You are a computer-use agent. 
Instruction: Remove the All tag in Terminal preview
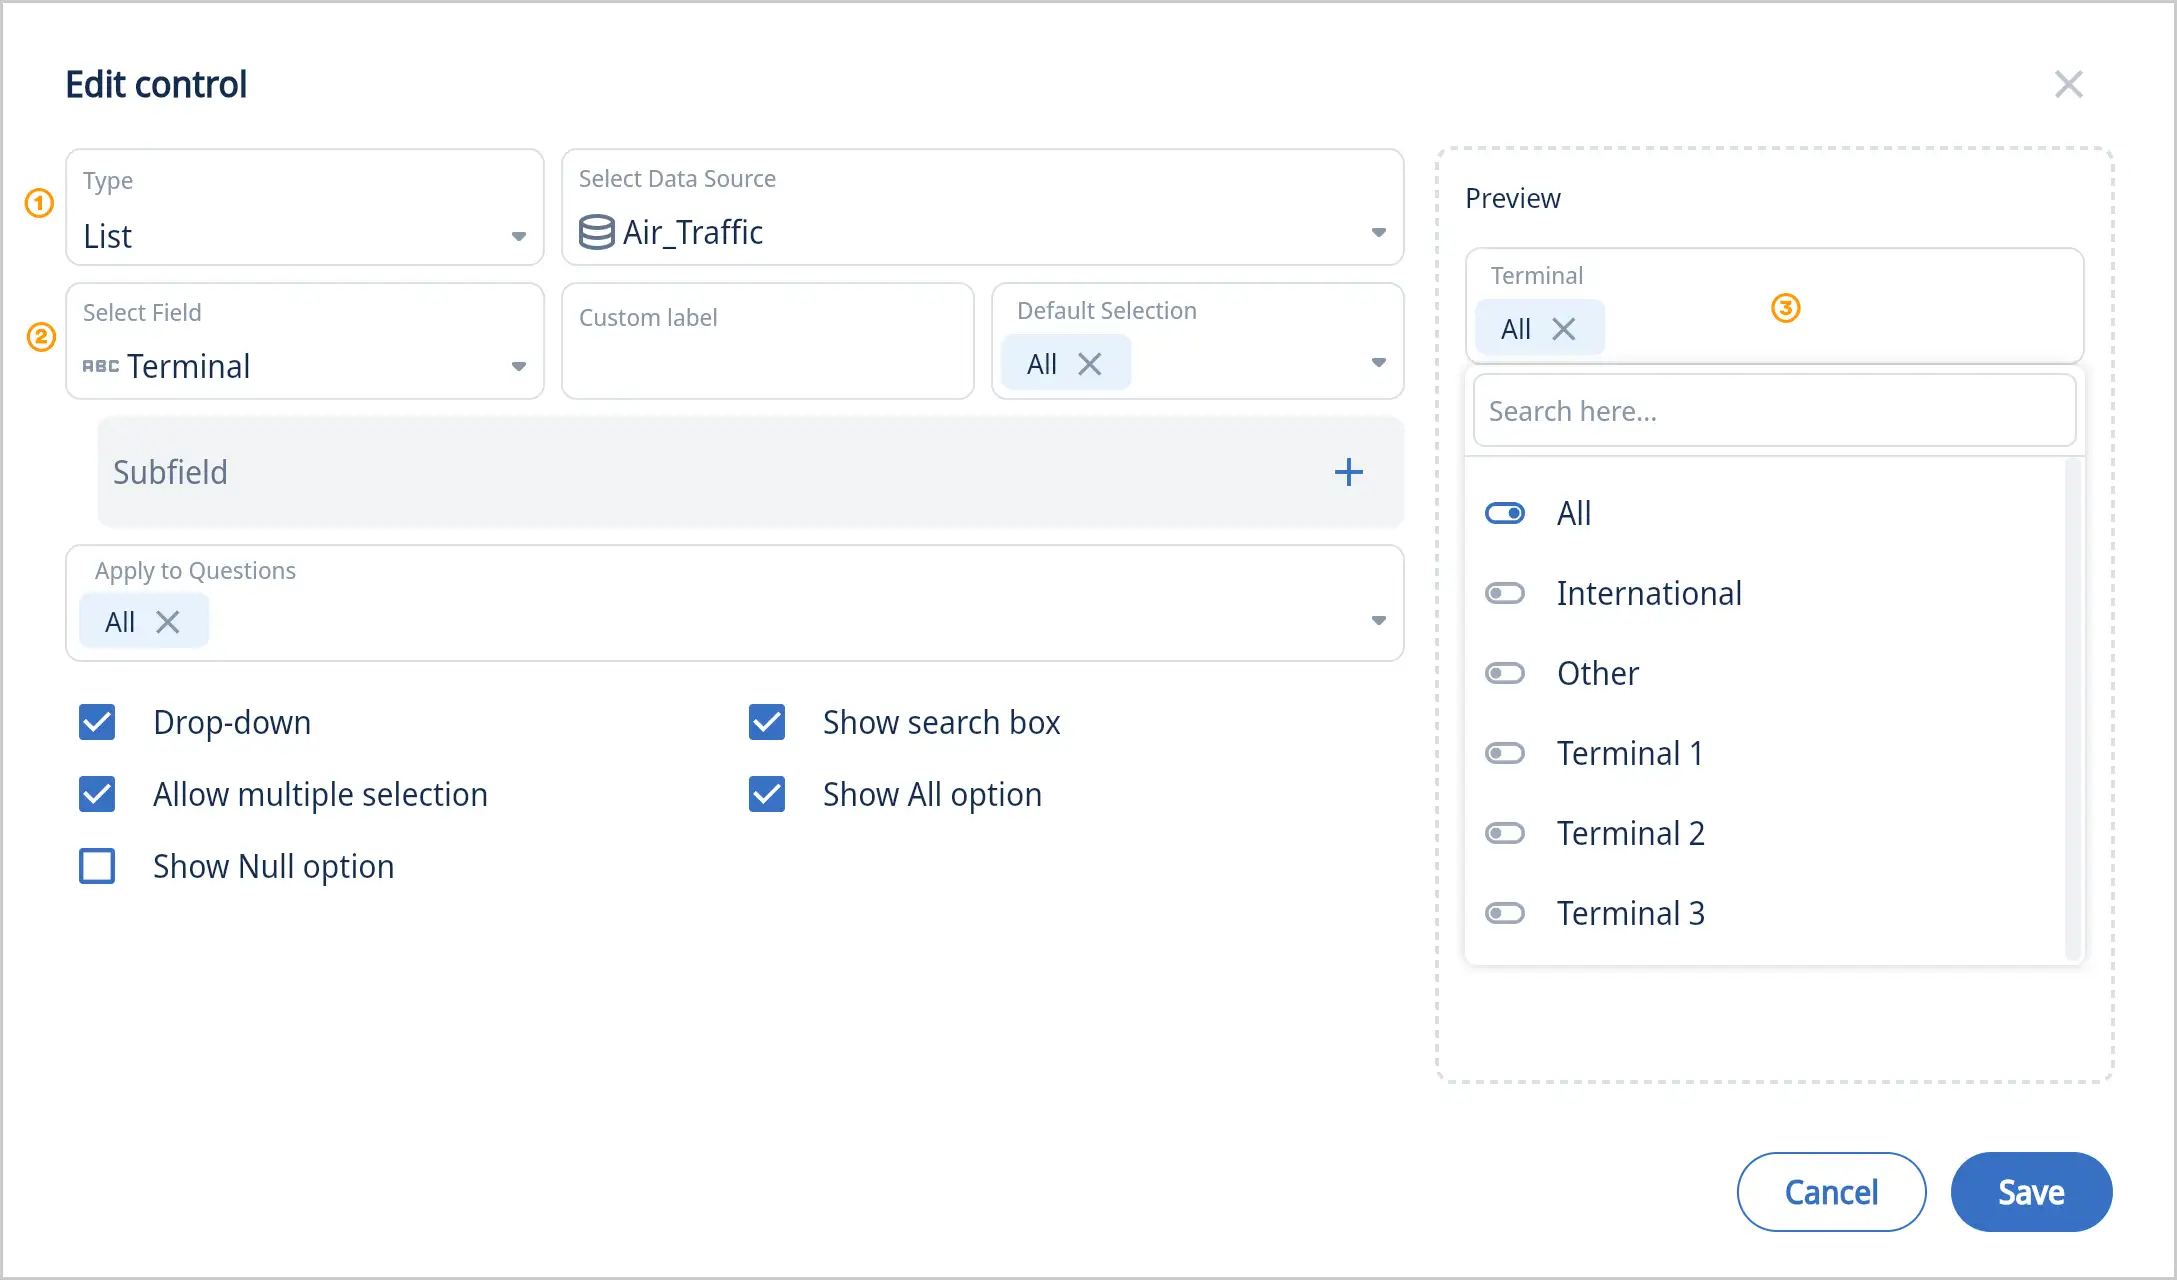point(1564,329)
